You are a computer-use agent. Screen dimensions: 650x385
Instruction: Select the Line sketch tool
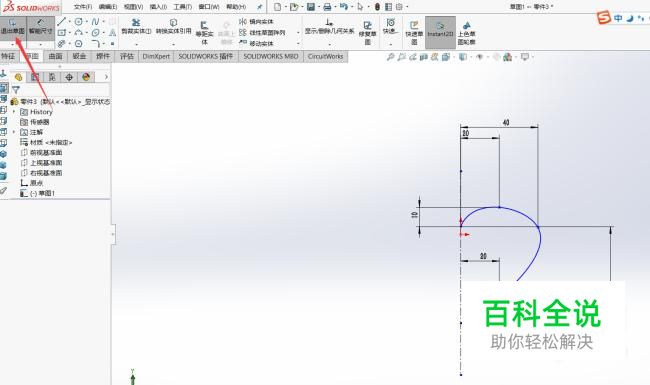pyautogui.click(x=62, y=21)
